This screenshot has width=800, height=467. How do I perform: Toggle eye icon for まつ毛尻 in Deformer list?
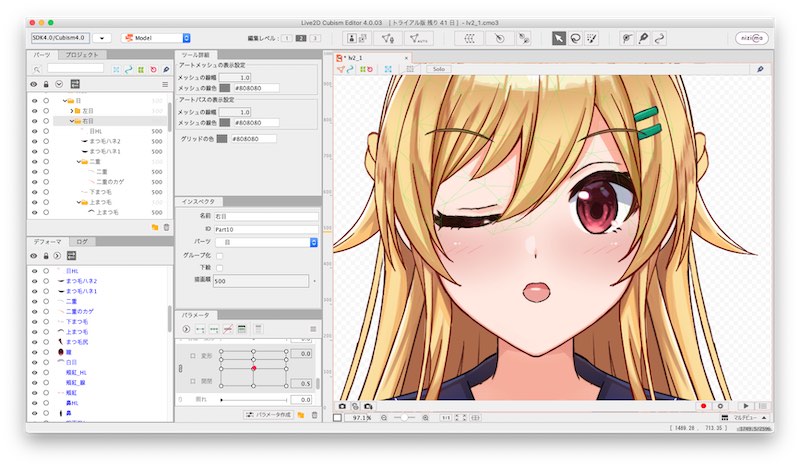click(34, 342)
